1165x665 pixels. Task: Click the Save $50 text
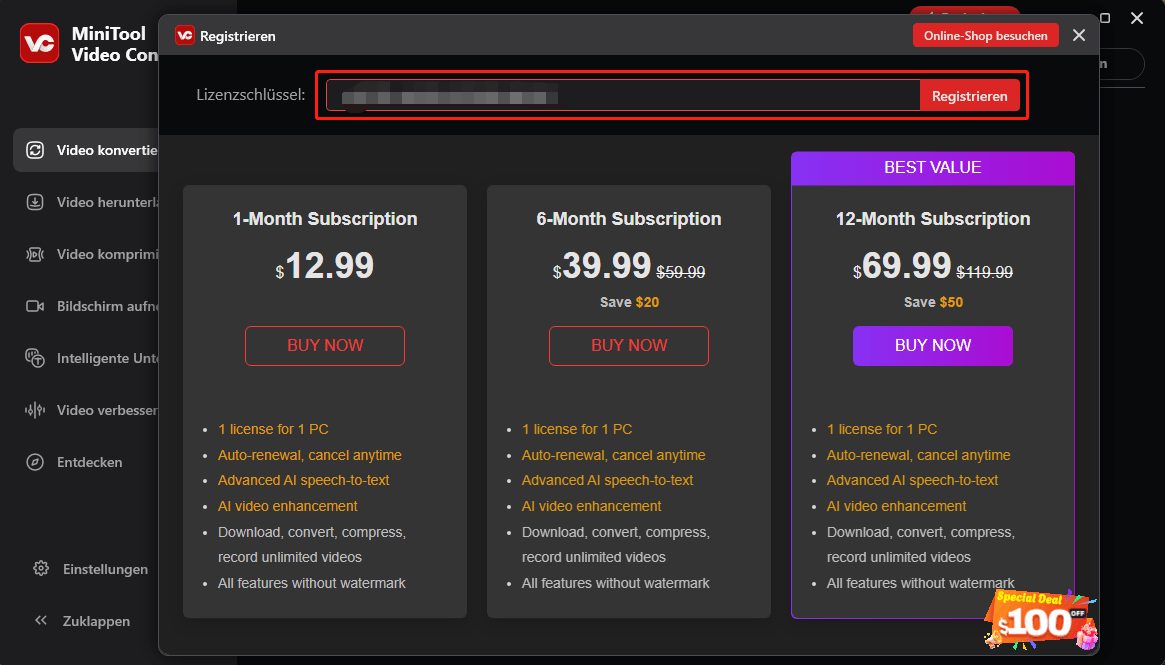coord(933,302)
